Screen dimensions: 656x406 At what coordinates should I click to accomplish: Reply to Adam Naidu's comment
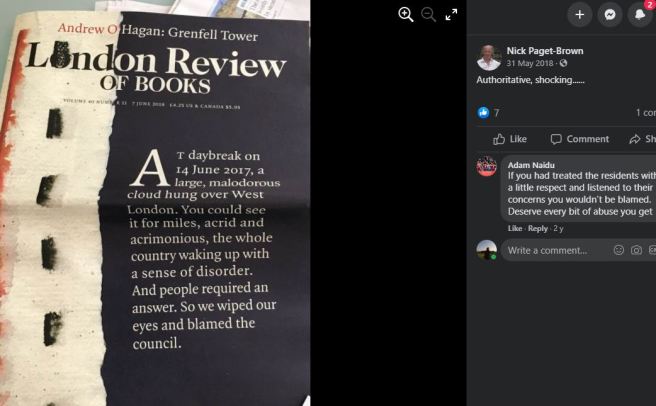click(538, 229)
